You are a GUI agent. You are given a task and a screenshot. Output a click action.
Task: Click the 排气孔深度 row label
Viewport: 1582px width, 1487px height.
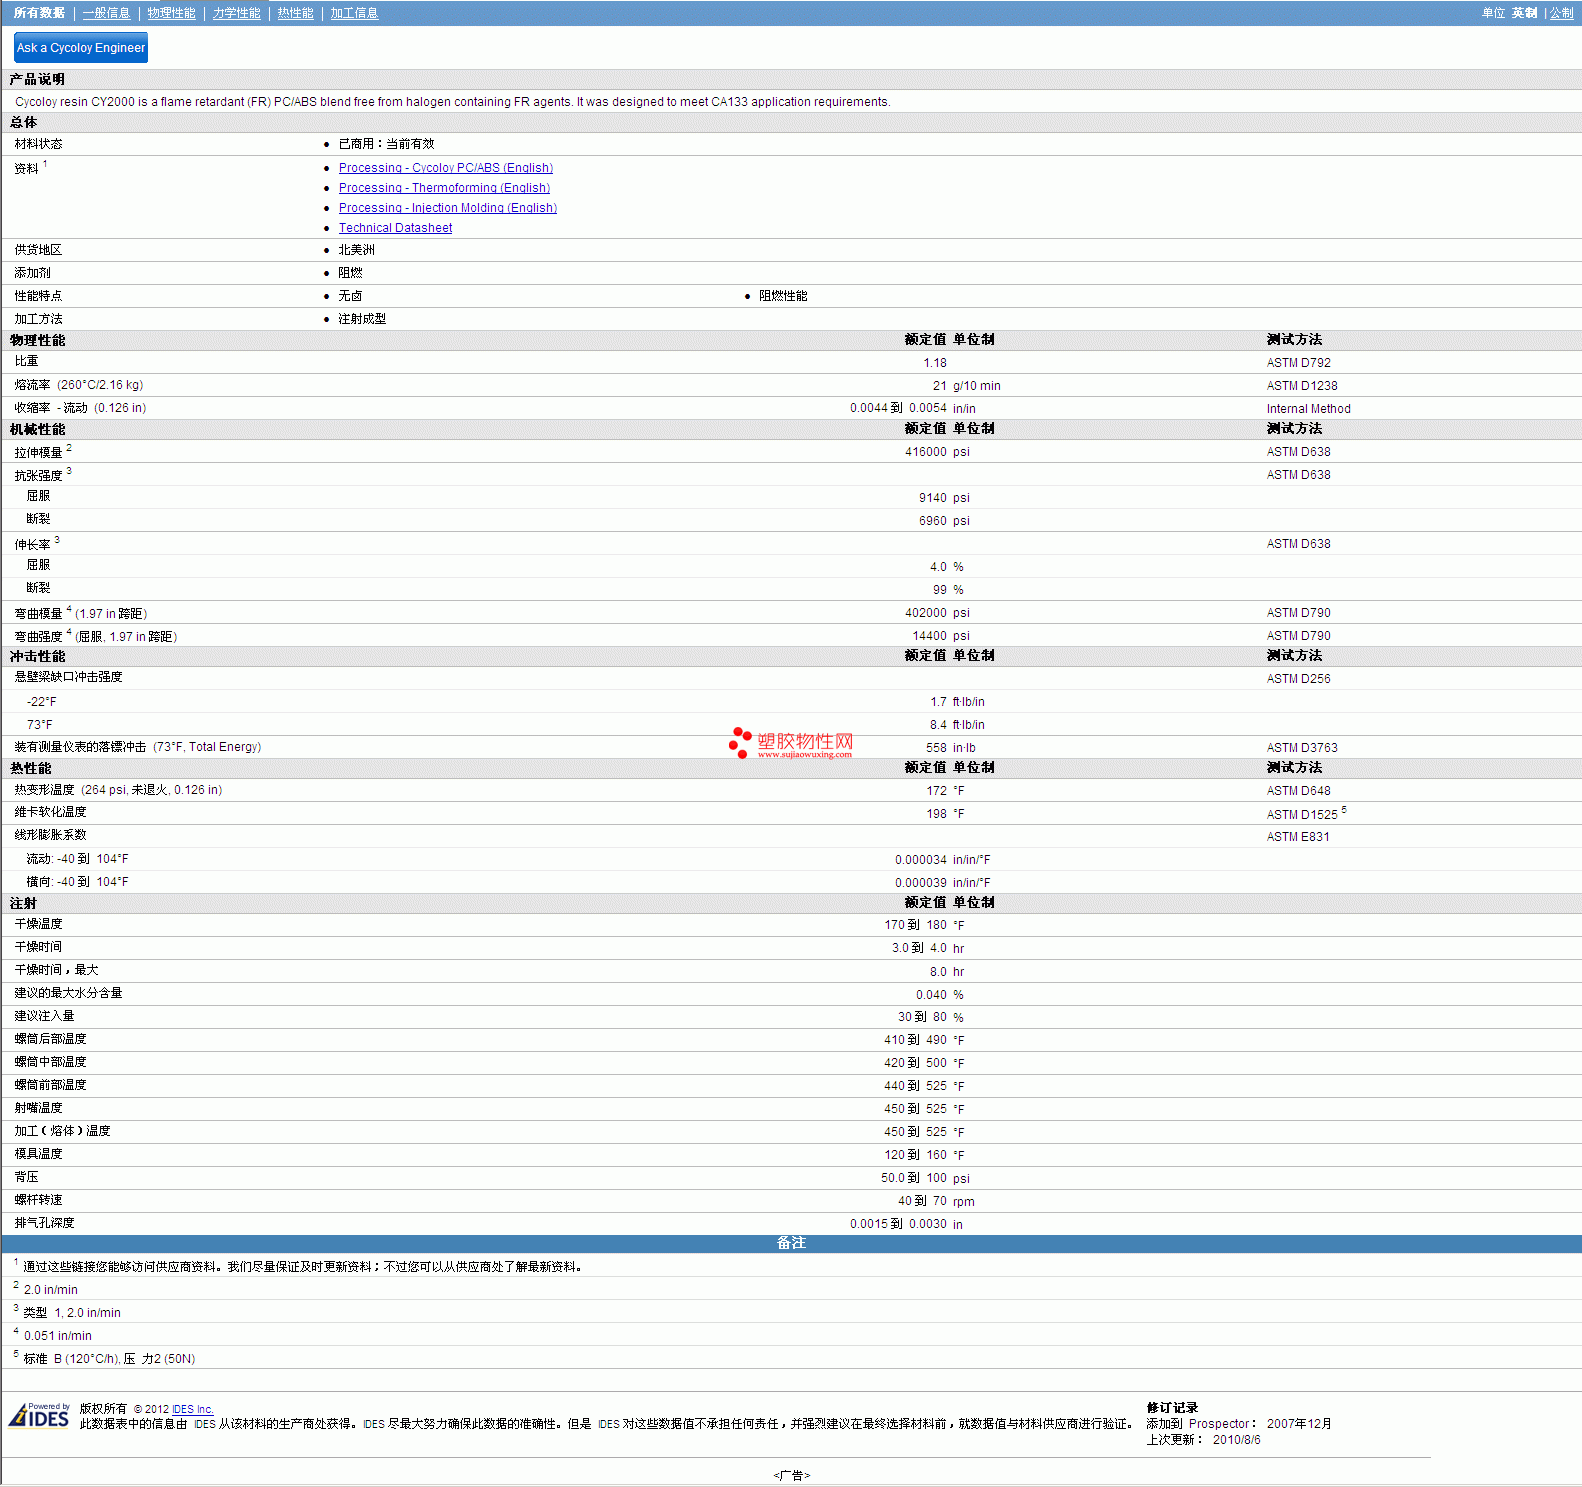tap(44, 1223)
